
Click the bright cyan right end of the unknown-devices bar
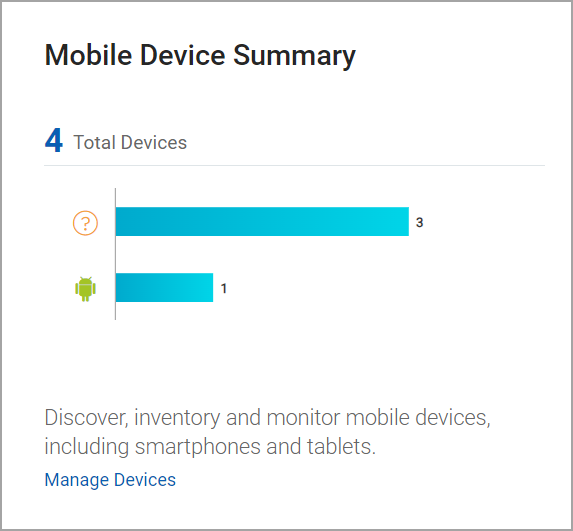[395, 221]
